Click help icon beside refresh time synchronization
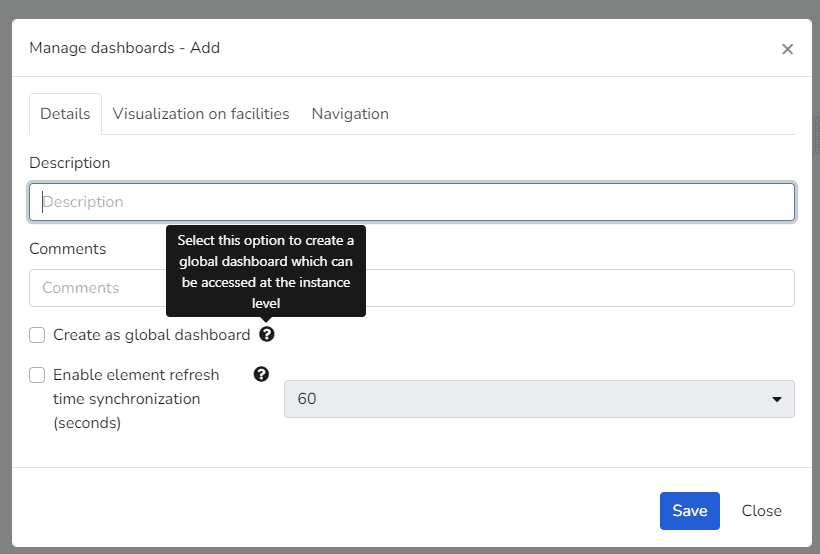820x554 pixels. pos(261,374)
